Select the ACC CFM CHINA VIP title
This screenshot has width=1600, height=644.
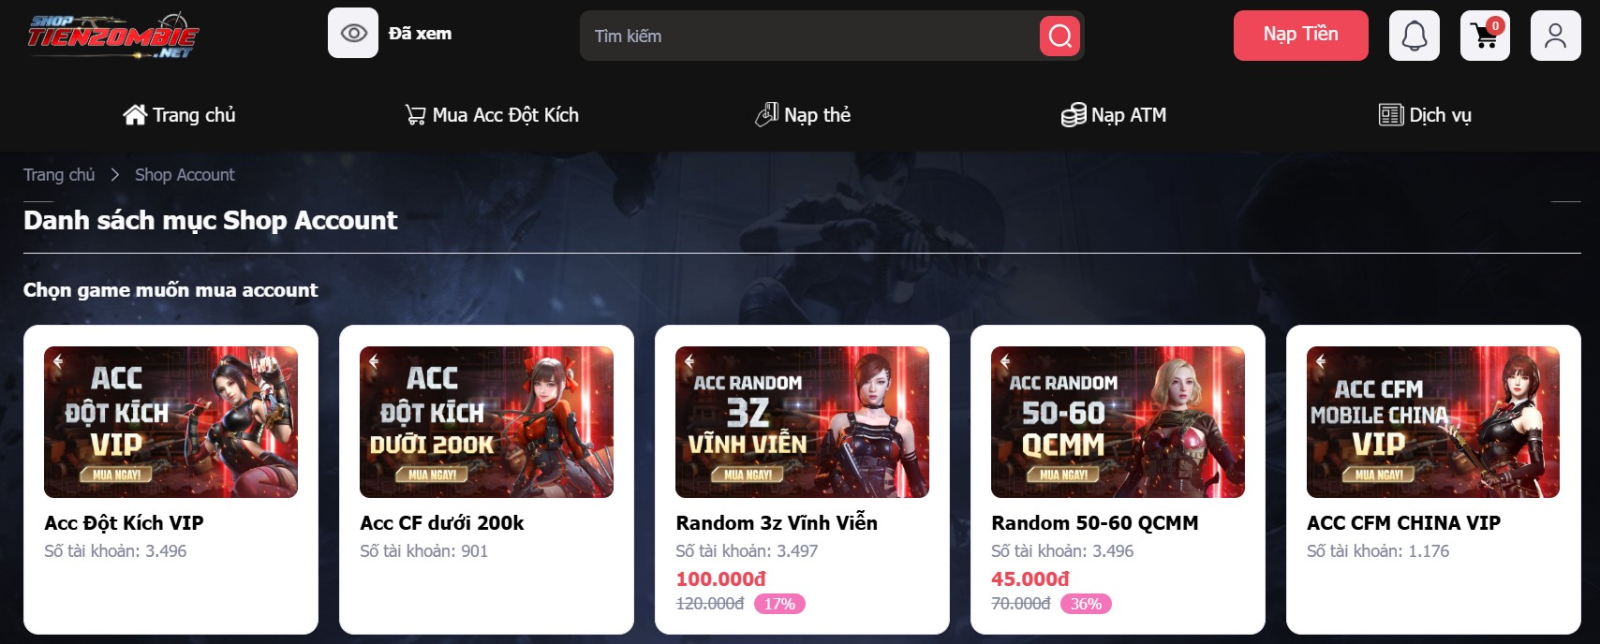coord(1404,523)
